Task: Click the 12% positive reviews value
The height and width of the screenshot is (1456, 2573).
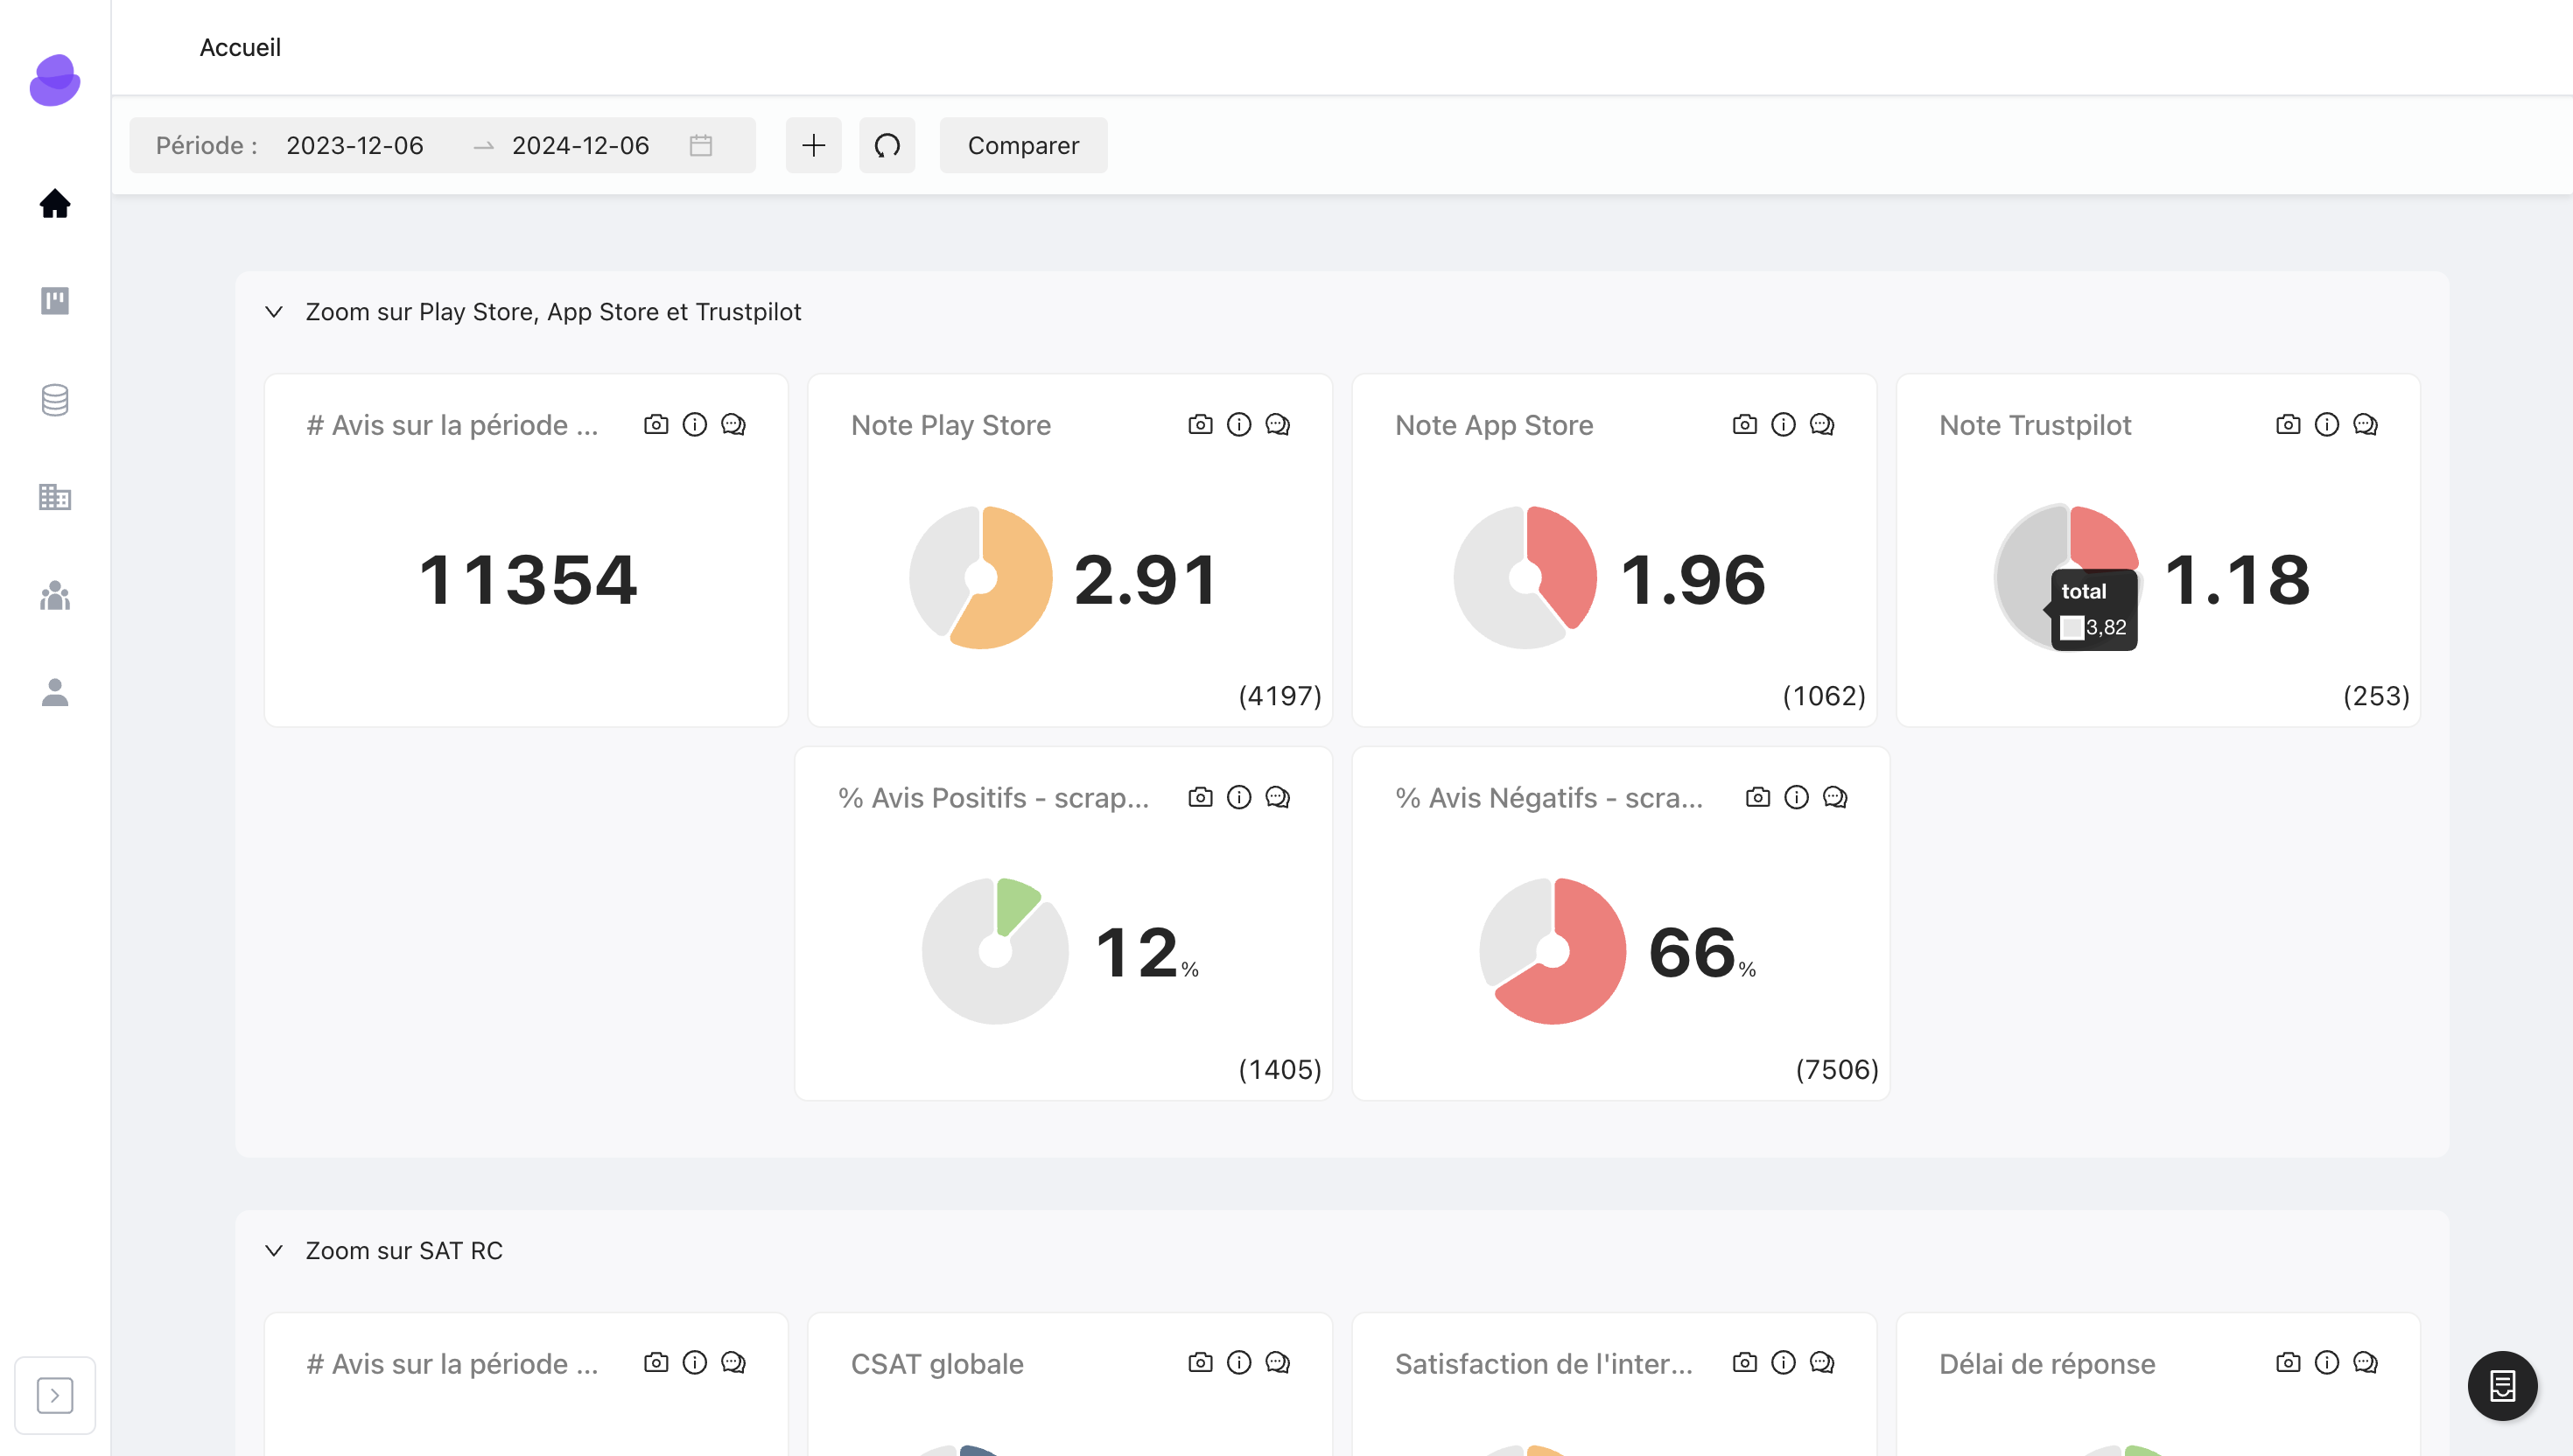Action: pos(1147,952)
